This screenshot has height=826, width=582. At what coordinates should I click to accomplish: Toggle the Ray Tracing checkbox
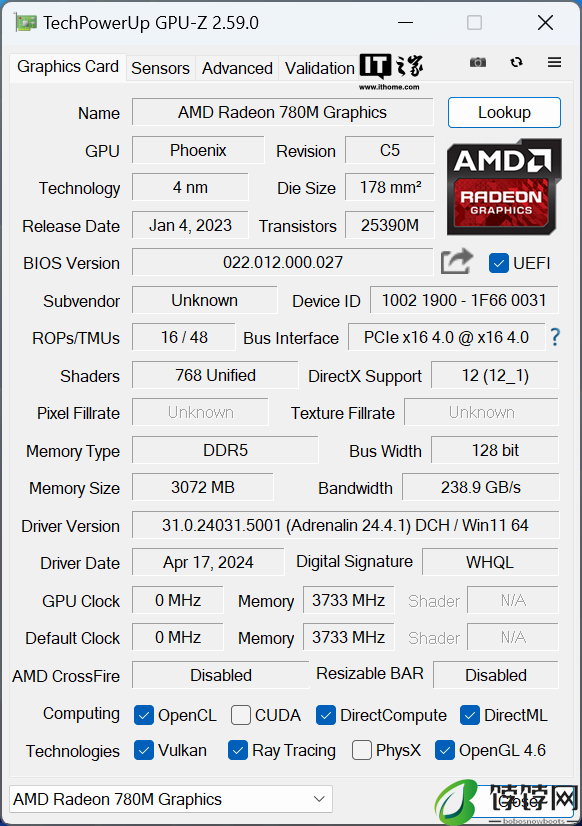click(x=238, y=751)
